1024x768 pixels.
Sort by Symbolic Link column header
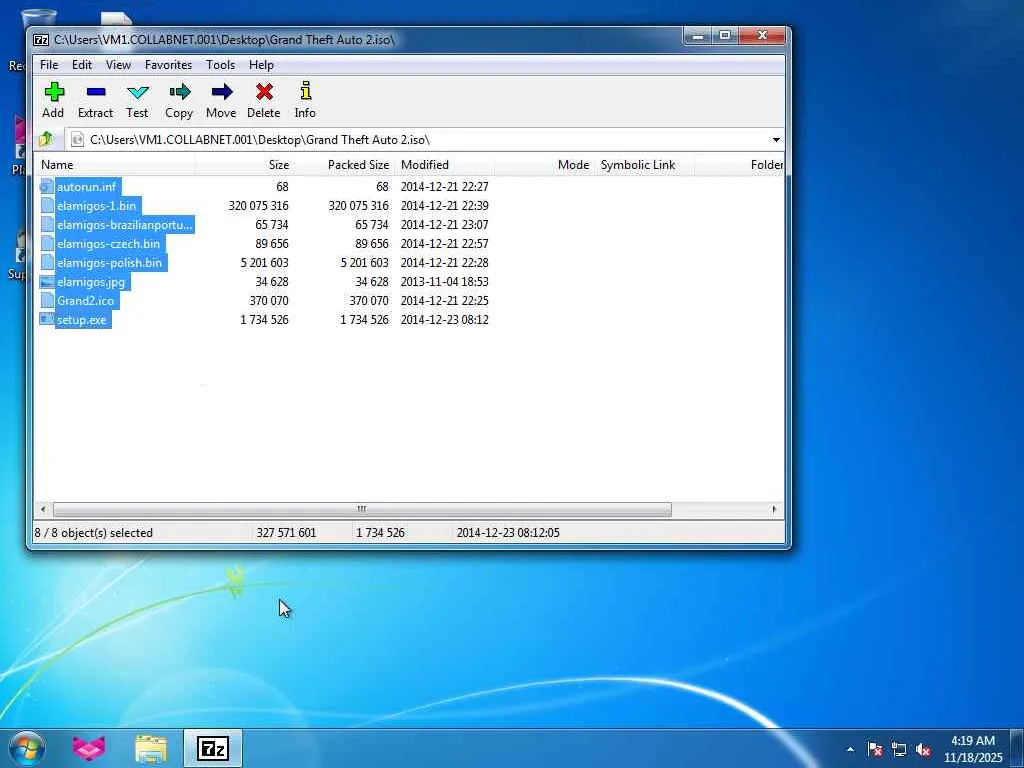coord(645,165)
